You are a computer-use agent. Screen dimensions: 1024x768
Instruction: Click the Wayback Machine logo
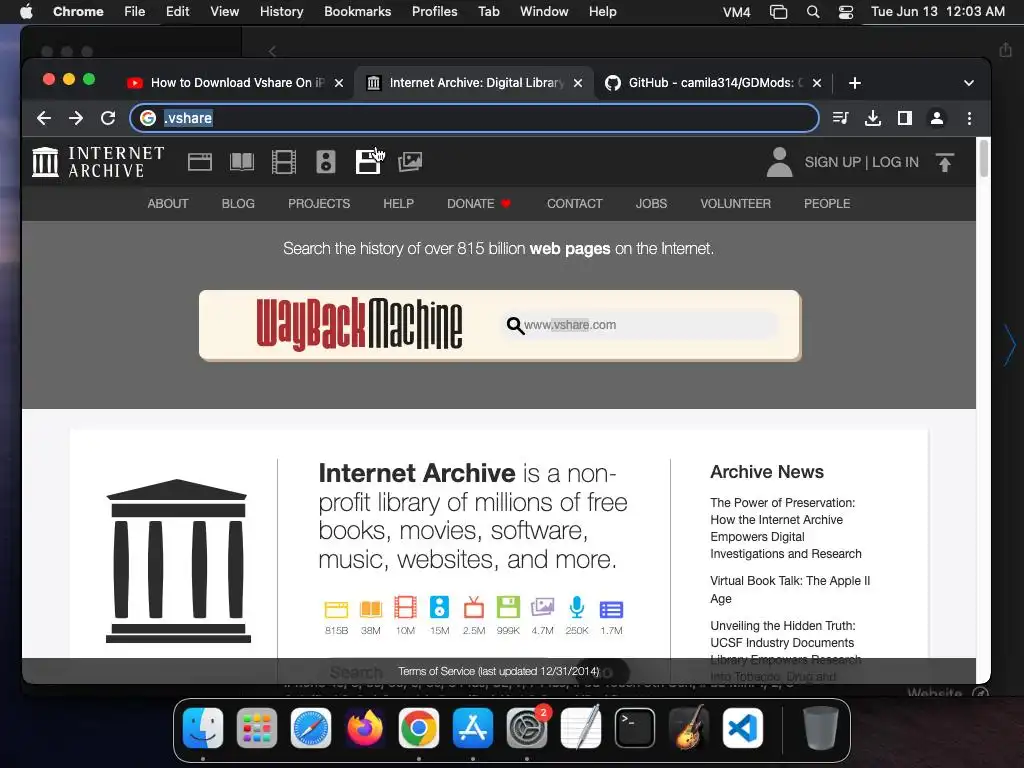pos(359,325)
